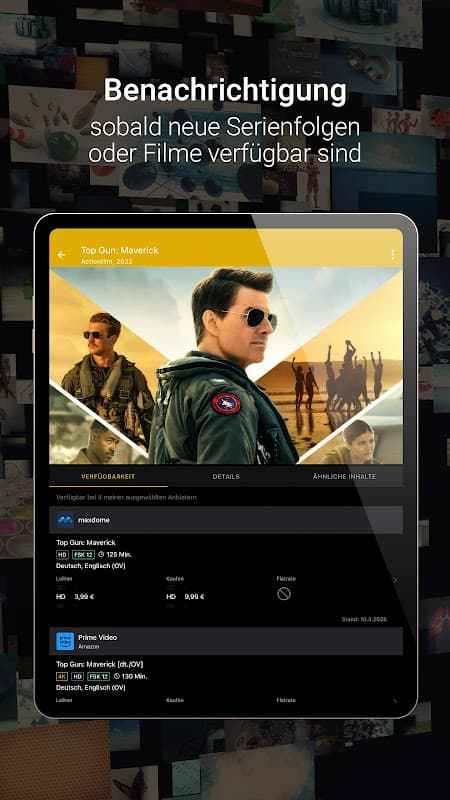Screen dimensions: 450x800
Task: Tap the HD badge in Prime Video listing
Action: (78, 677)
